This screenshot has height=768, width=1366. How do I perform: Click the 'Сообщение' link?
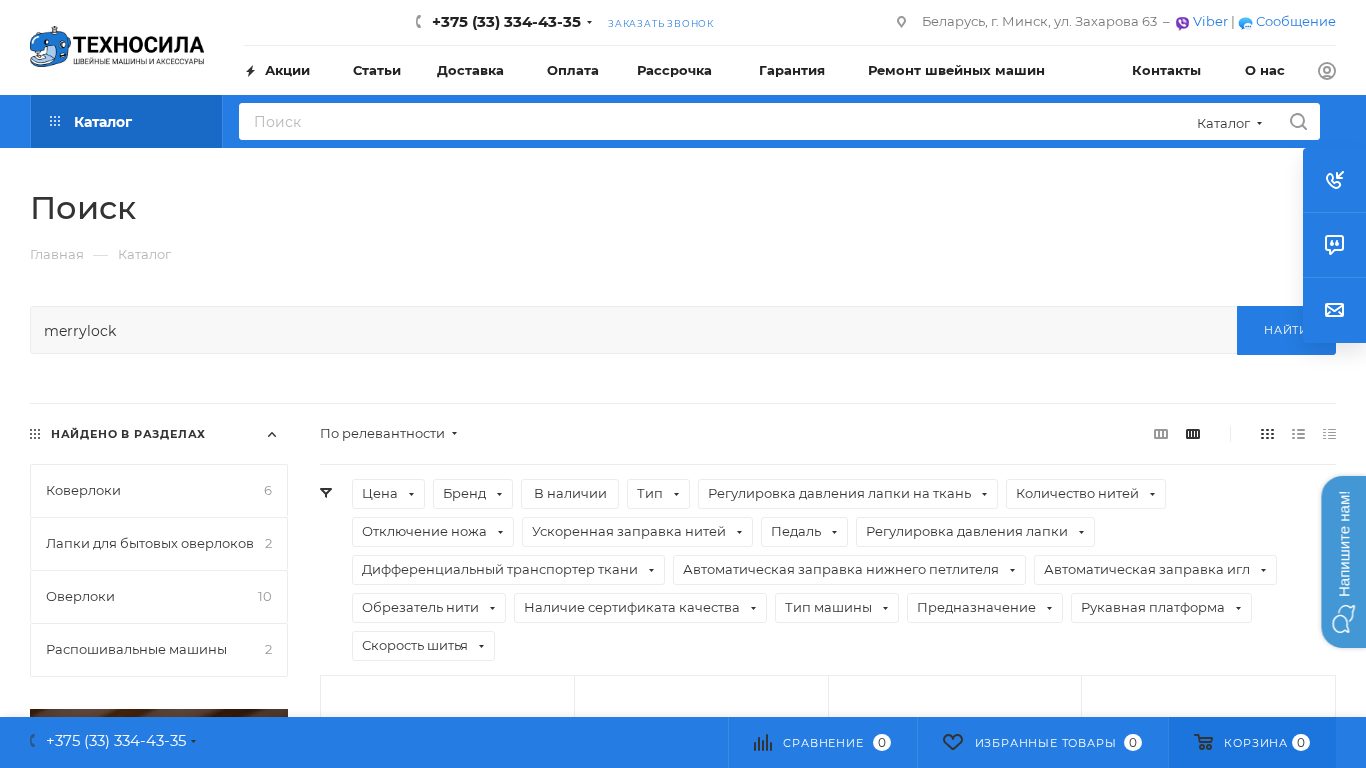1295,22
